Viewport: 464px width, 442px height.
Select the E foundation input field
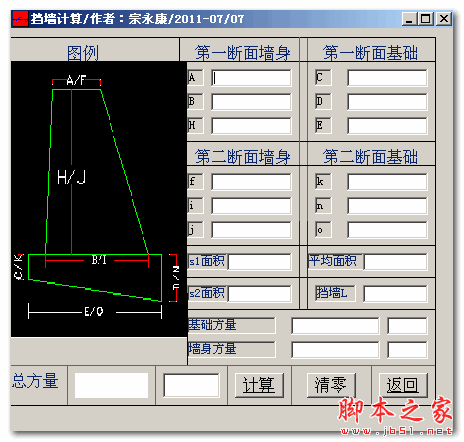click(387, 126)
